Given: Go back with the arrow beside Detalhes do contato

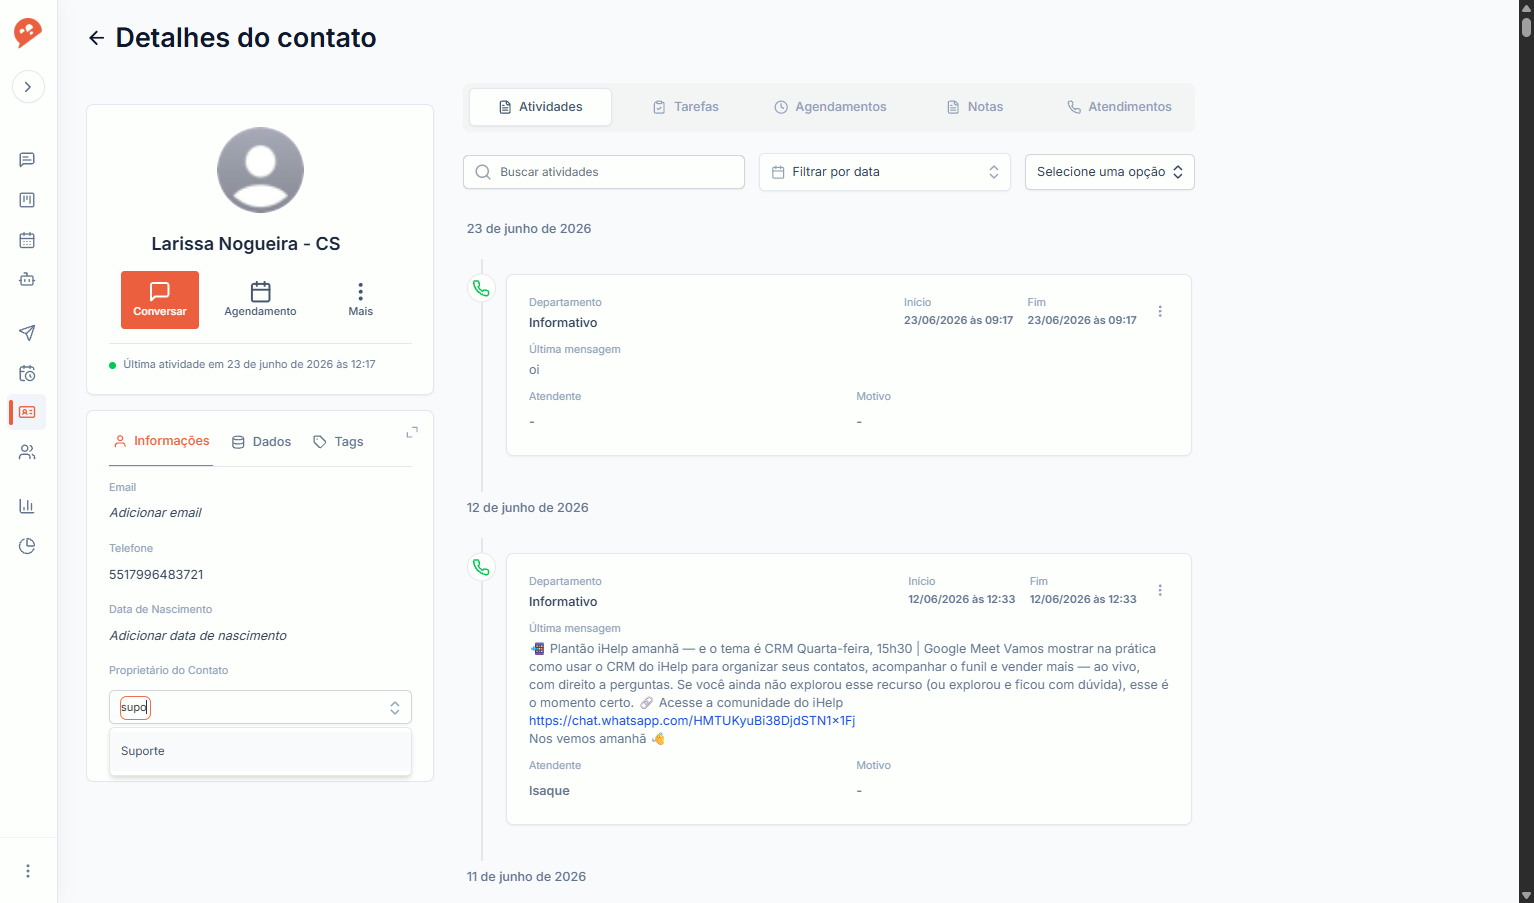Looking at the screenshot, I should (96, 38).
